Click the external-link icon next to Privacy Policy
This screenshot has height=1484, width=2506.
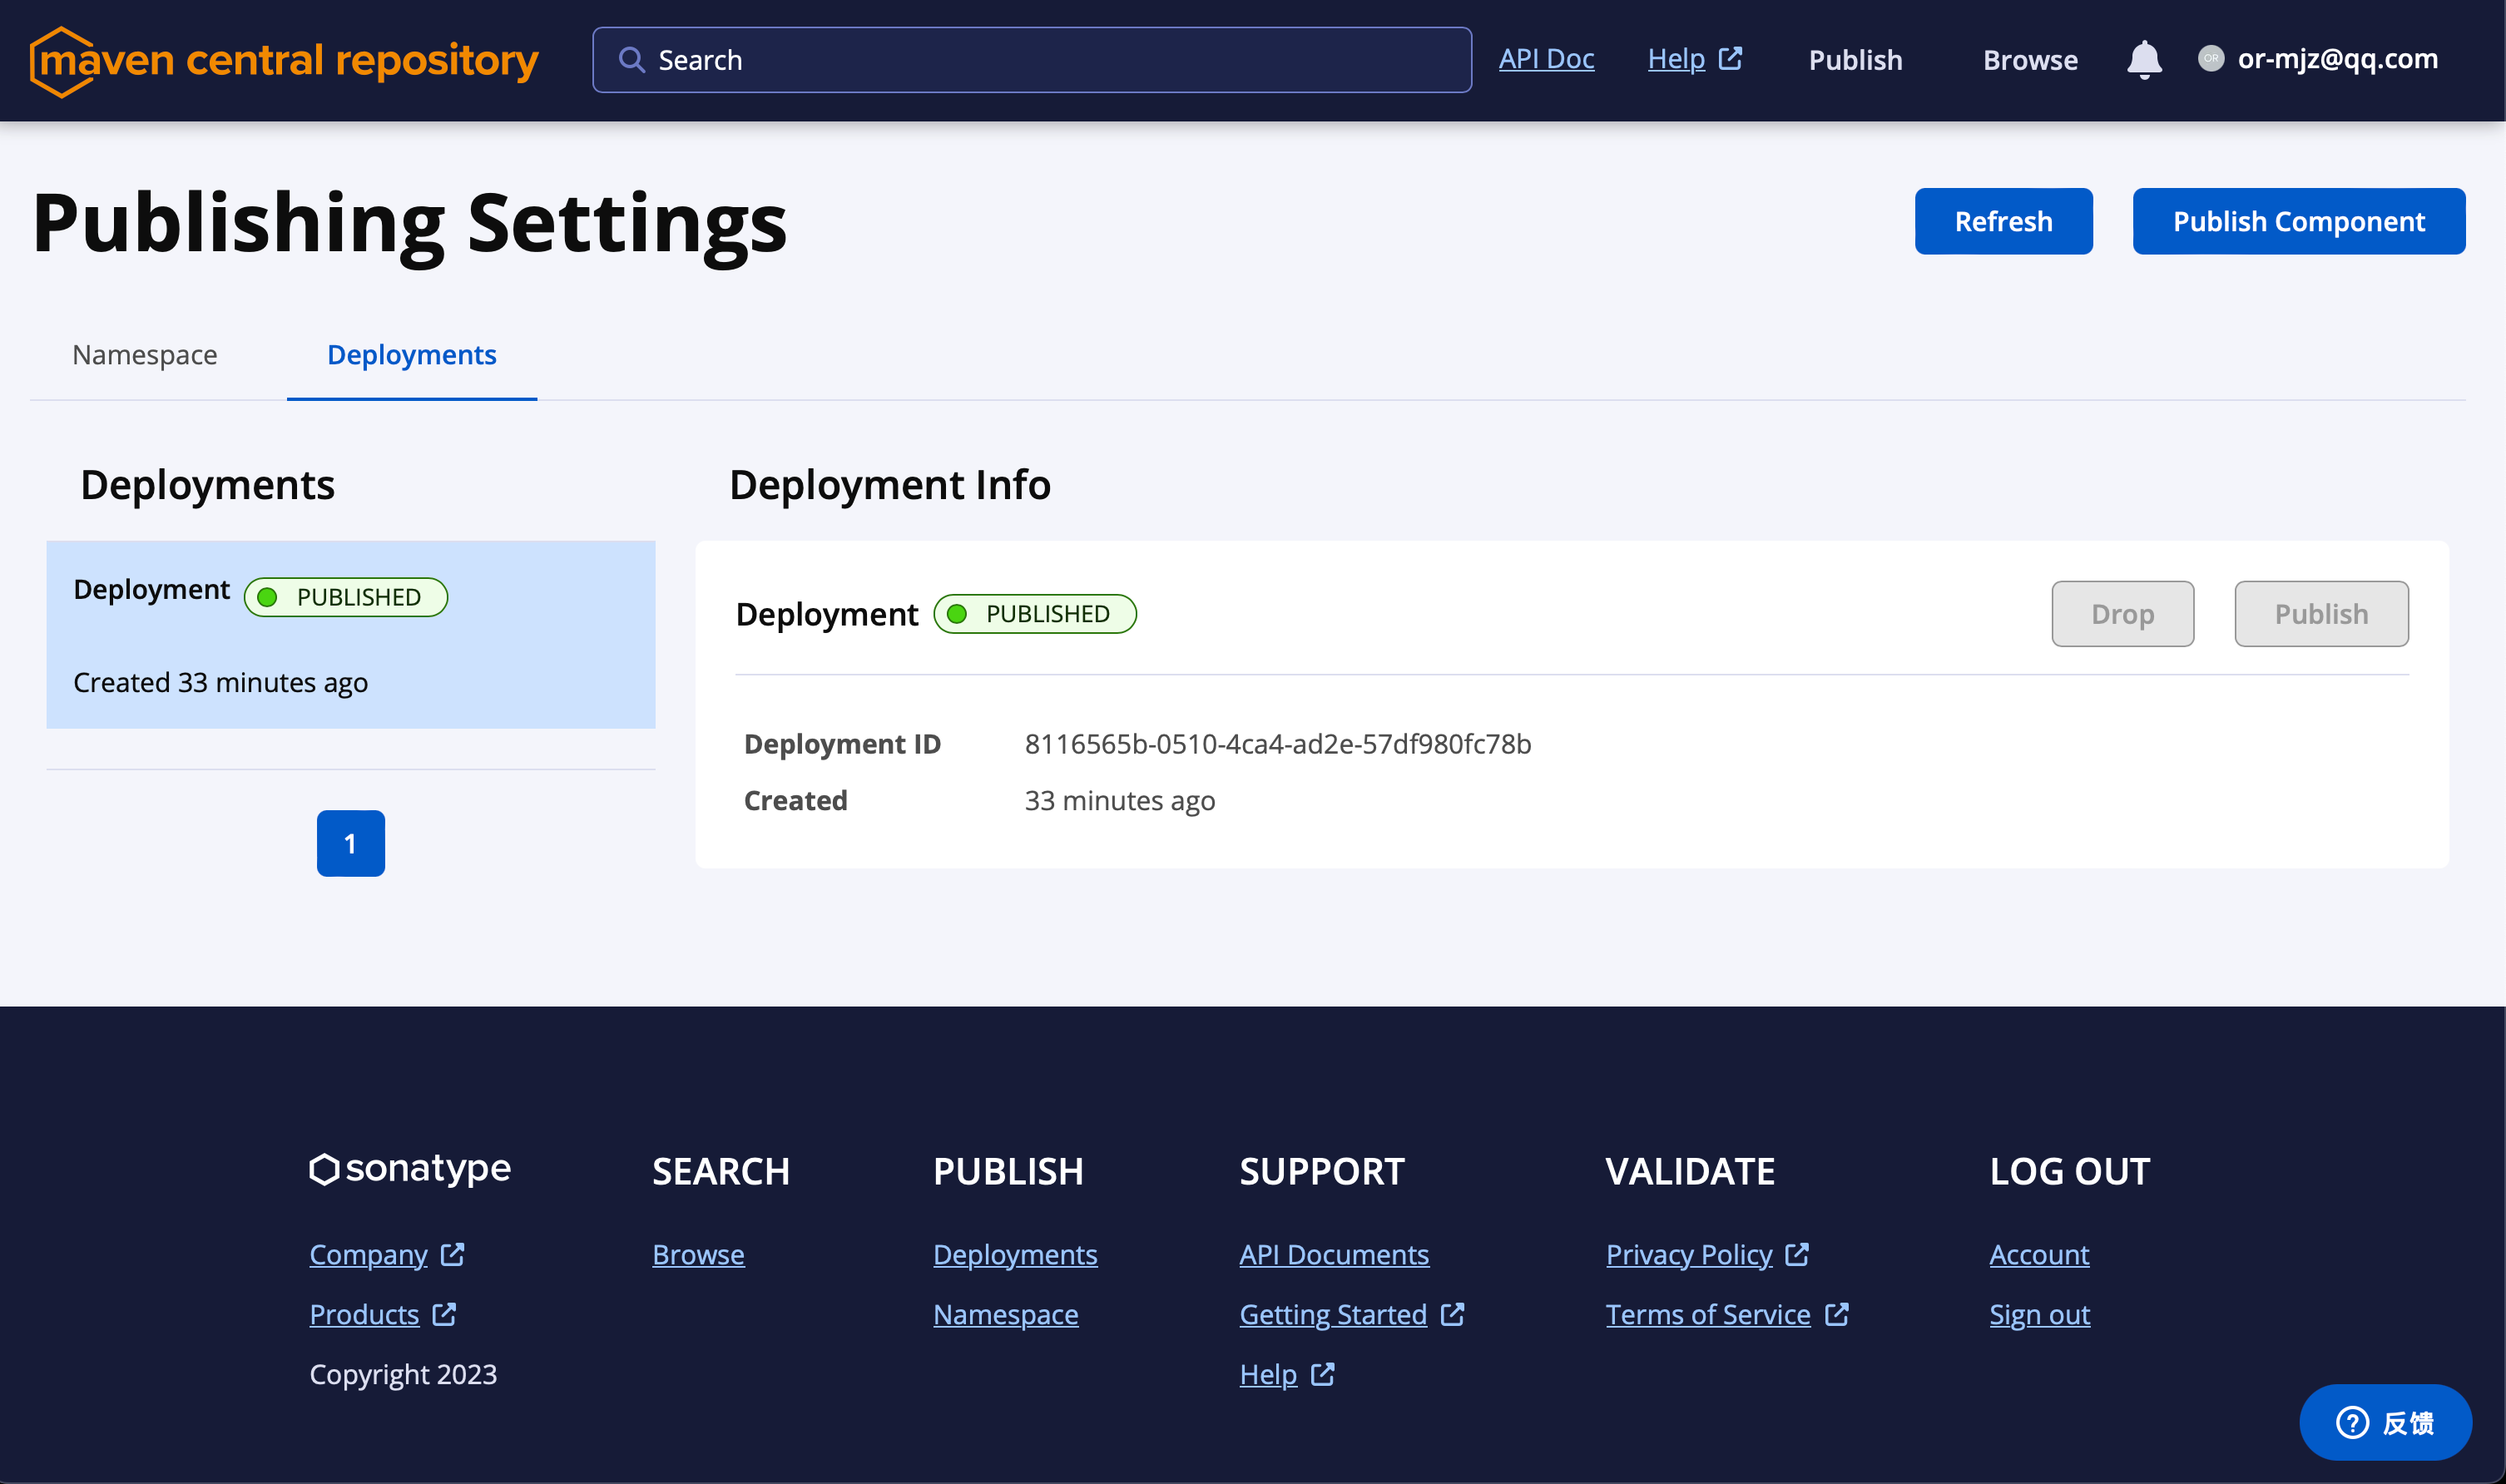pyautogui.click(x=1798, y=1254)
